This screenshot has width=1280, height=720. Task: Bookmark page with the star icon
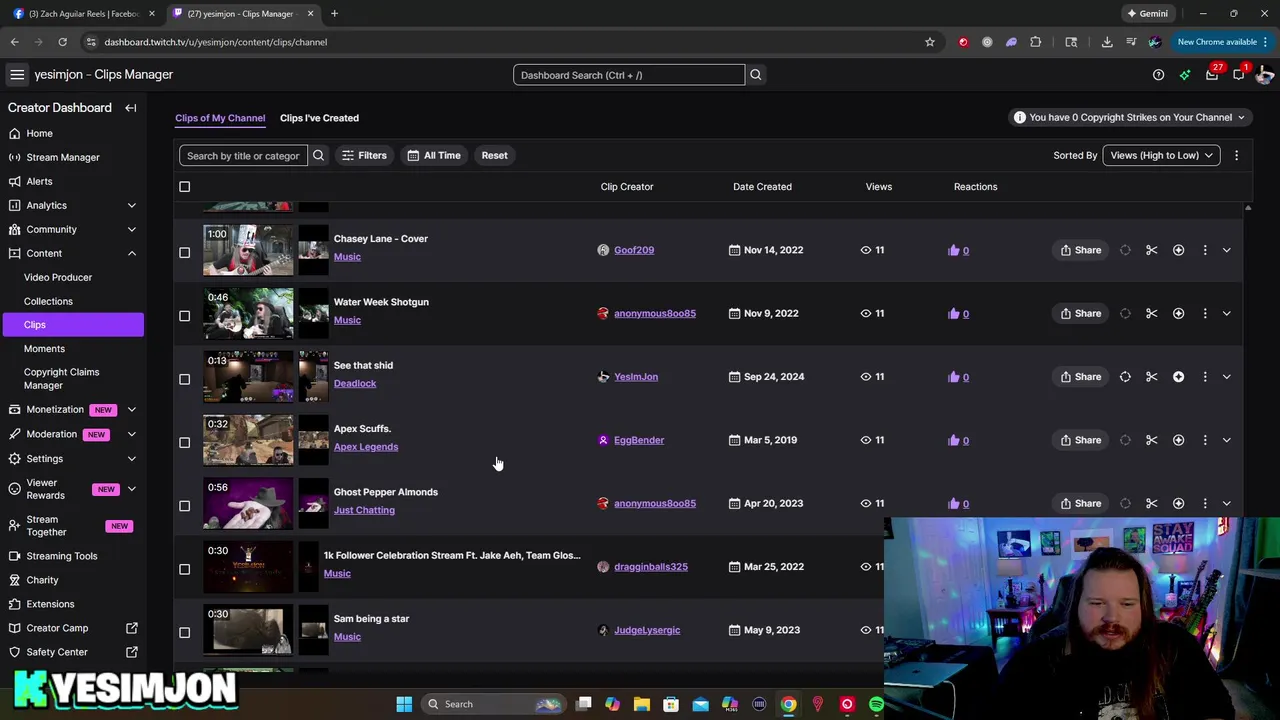(930, 42)
